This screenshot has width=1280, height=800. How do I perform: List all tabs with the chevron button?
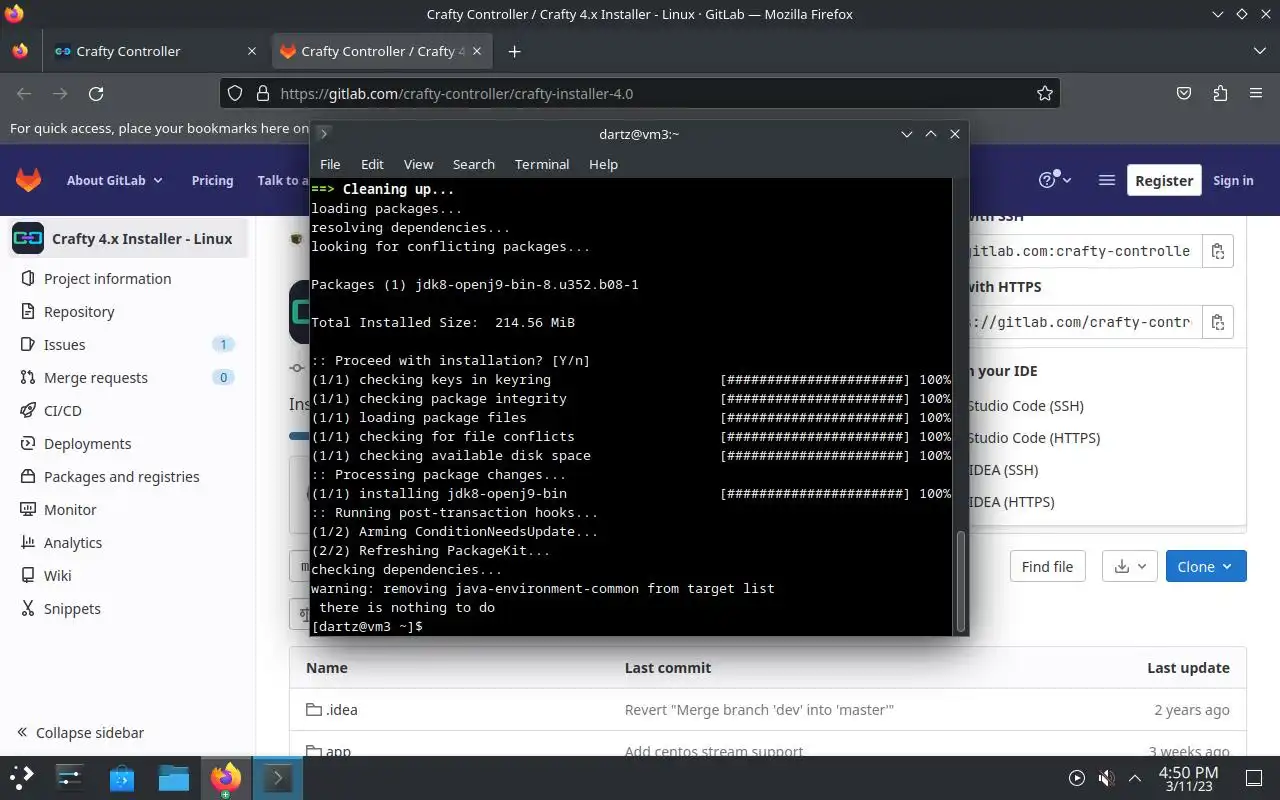(1259, 51)
